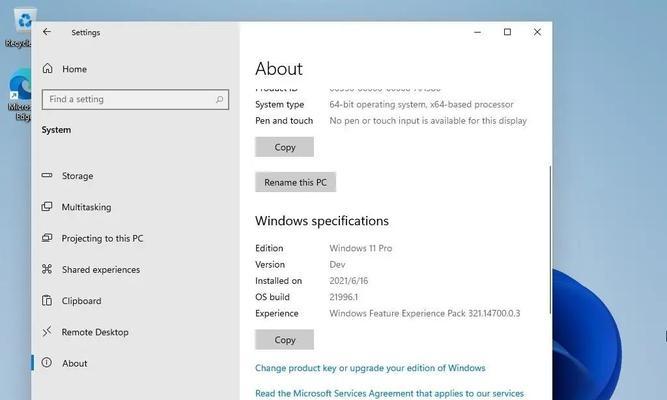
Task: Click the Installed on label
Action: tap(279, 281)
